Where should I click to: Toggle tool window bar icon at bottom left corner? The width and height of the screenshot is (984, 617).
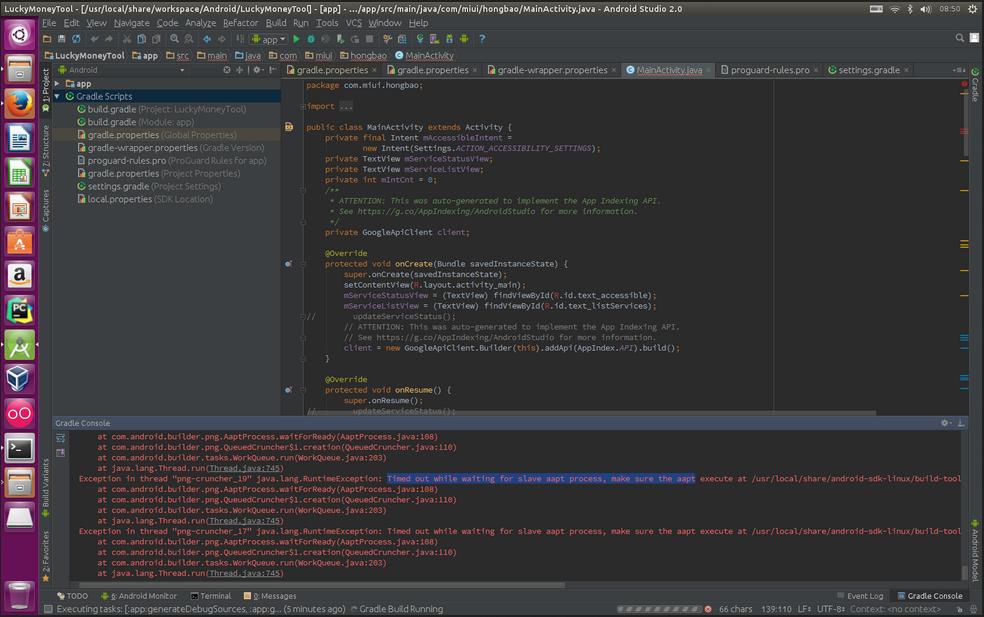point(48,609)
